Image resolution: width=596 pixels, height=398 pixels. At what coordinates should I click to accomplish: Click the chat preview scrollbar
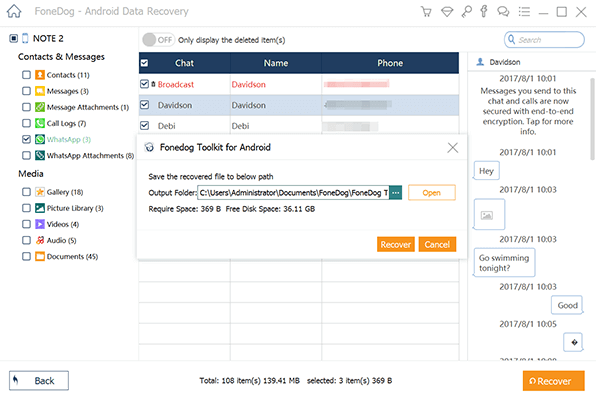[x=592, y=119]
